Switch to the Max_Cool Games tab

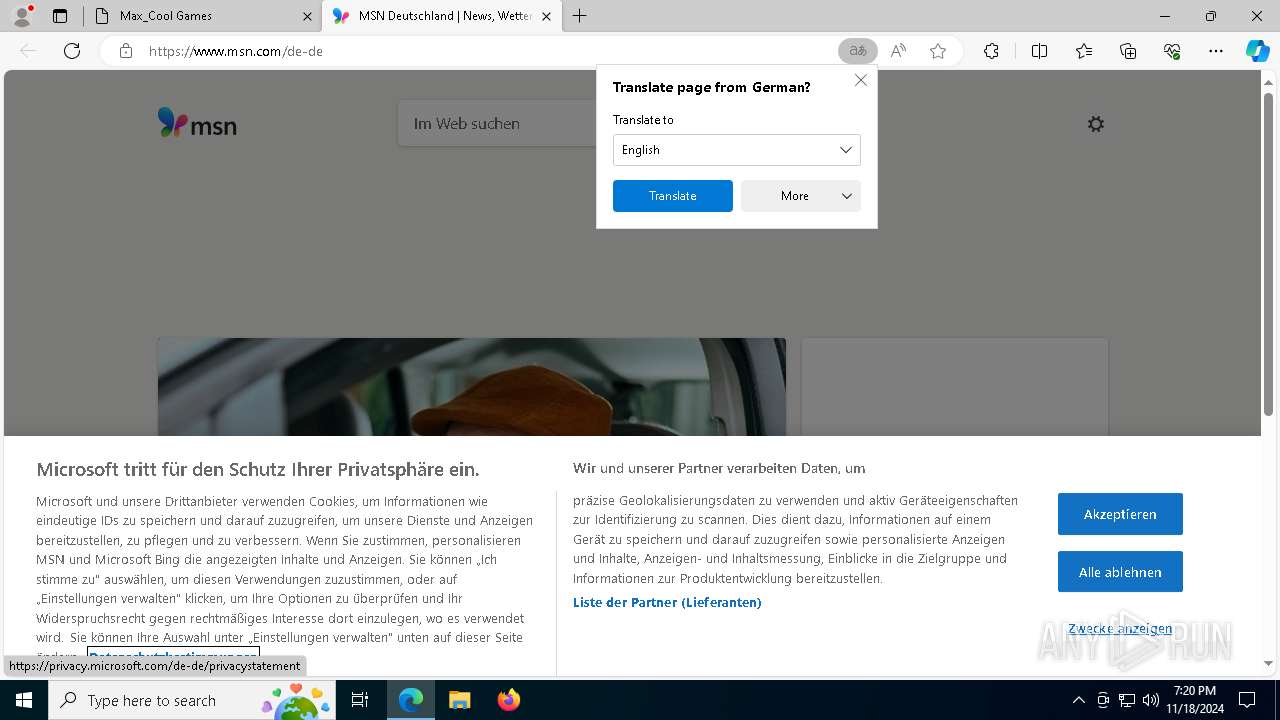coord(200,16)
